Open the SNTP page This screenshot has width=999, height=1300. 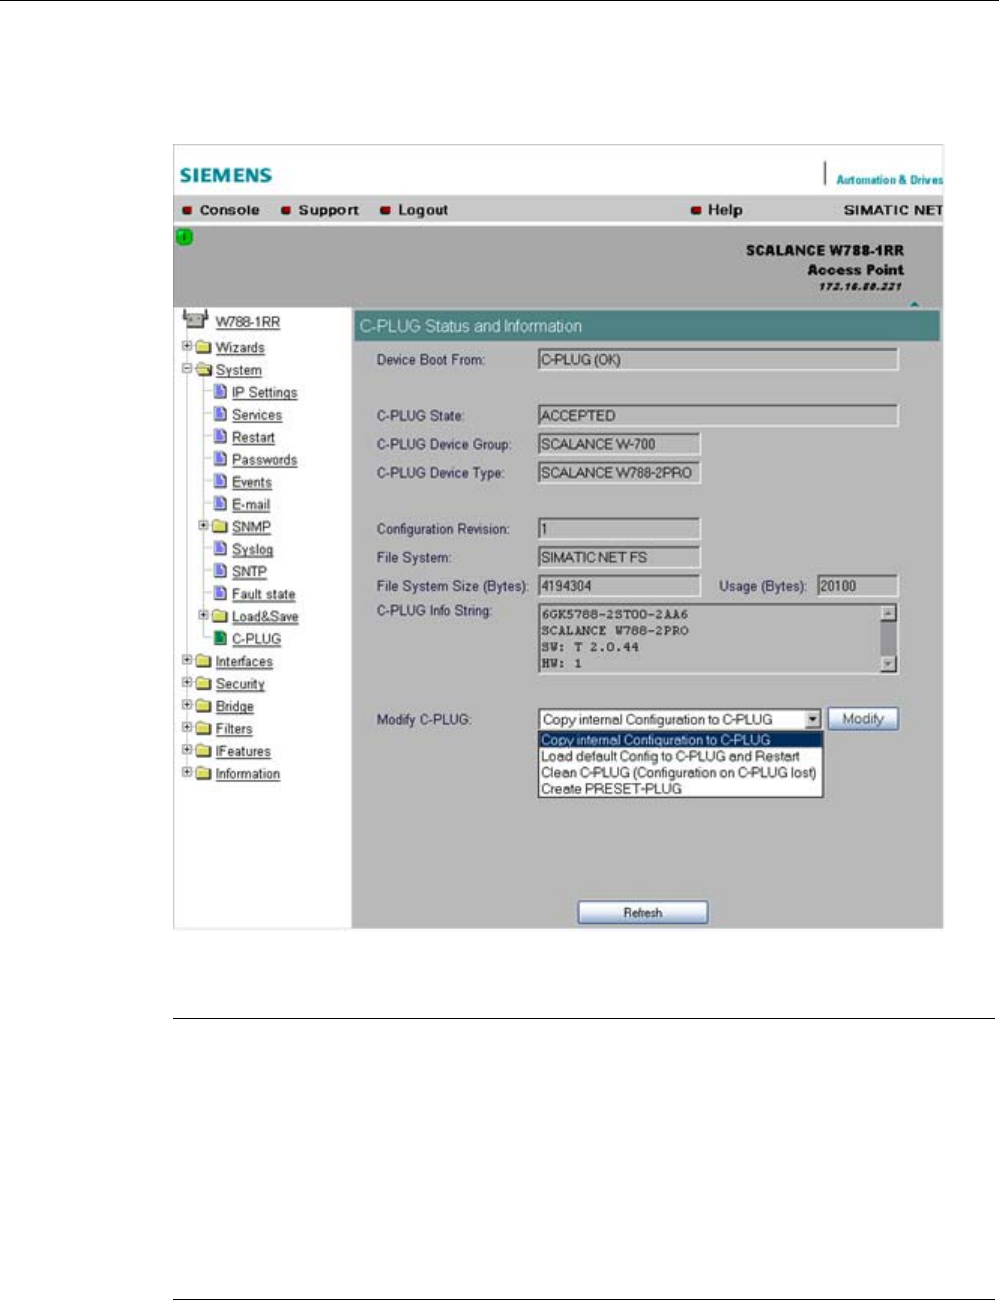pyautogui.click(x=249, y=572)
